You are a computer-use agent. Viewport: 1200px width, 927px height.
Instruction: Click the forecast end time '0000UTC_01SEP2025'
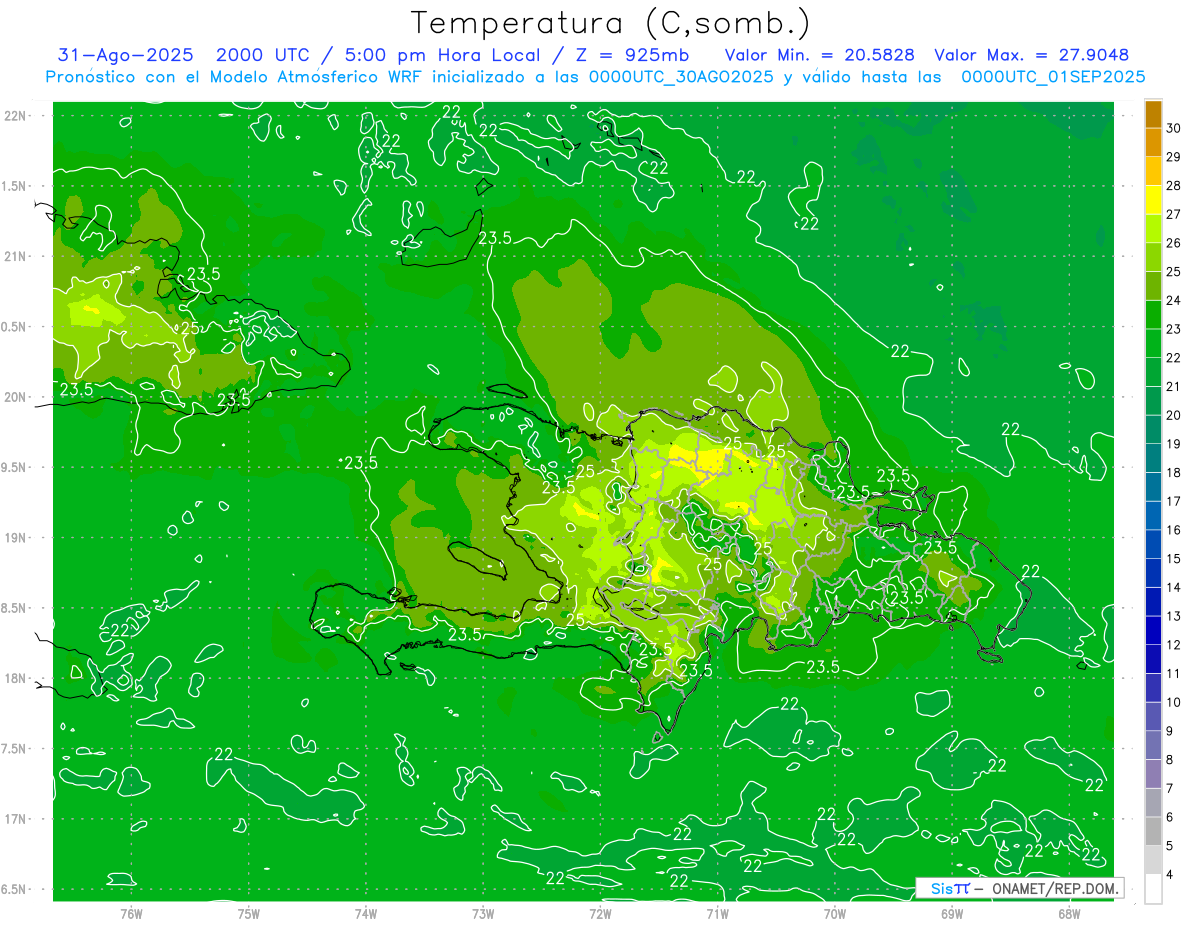[x=1053, y=77]
